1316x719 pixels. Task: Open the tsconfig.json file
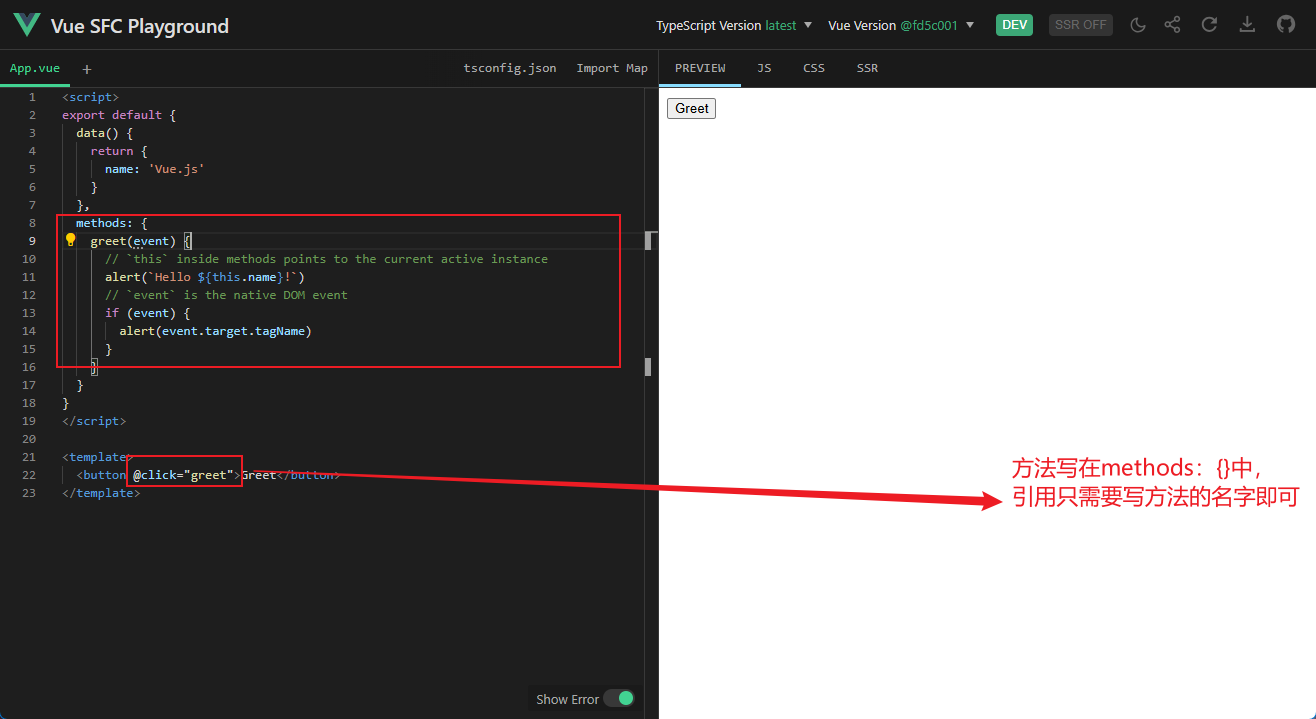[510, 68]
